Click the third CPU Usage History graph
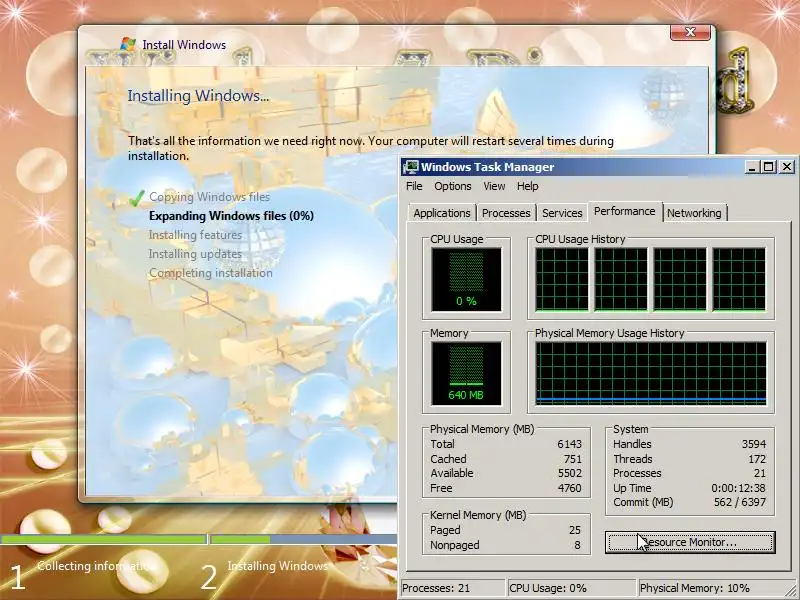Image resolution: width=800 pixels, height=600 pixels. pos(680,280)
